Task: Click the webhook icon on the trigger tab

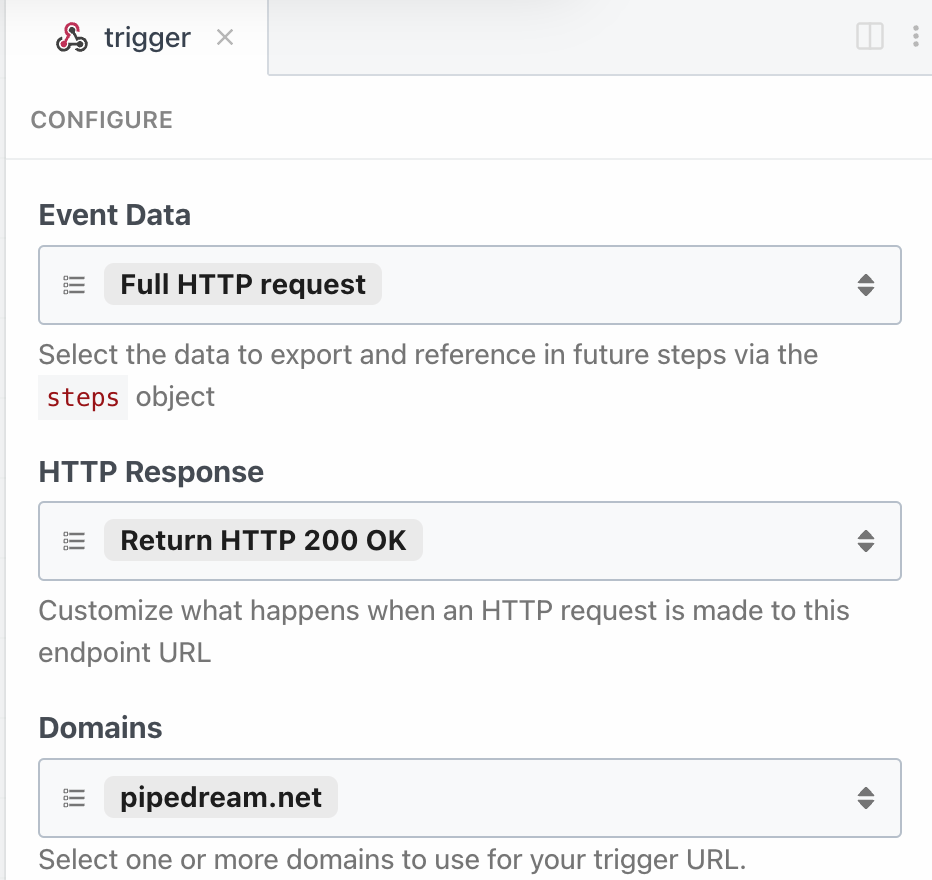Action: click(x=70, y=38)
